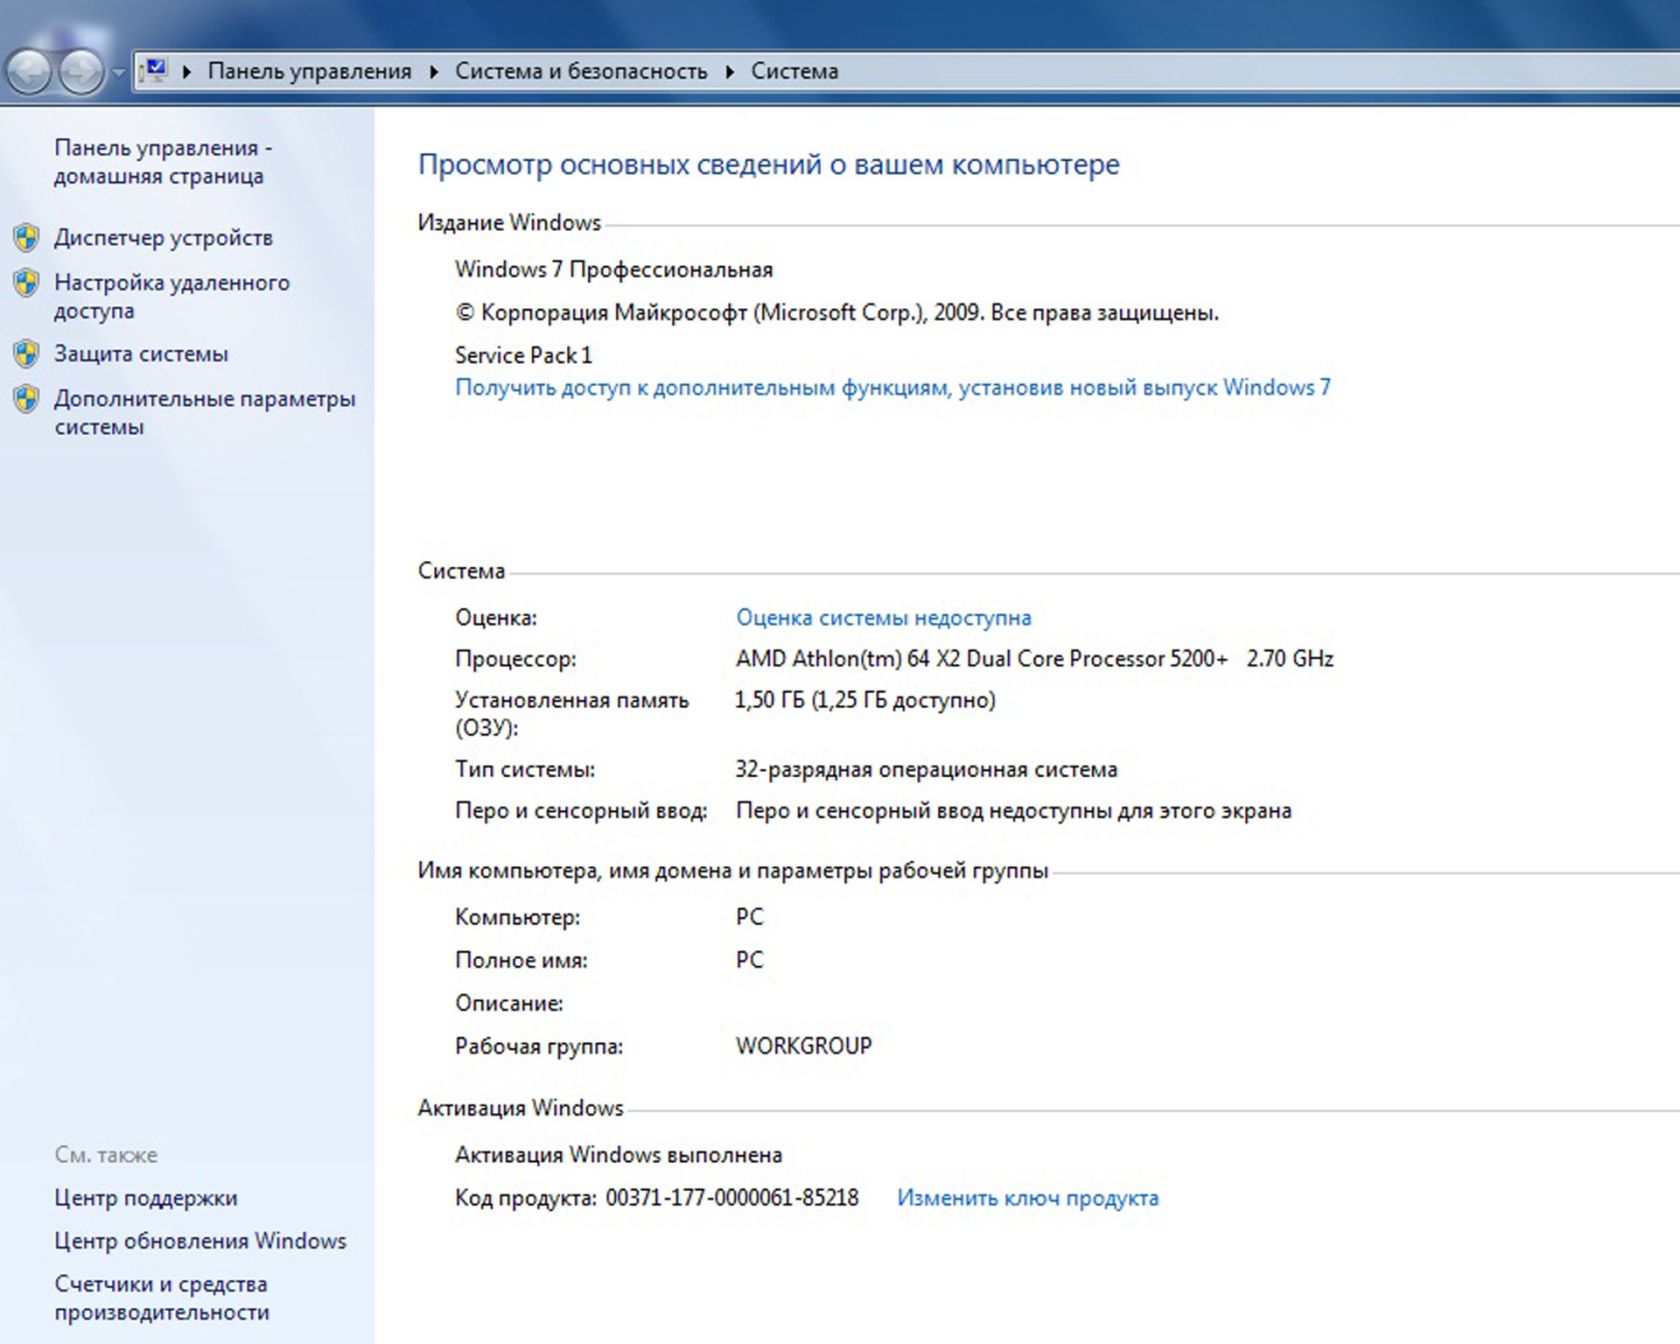The height and width of the screenshot is (1344, 1680).
Task: Click the shield icon beside Защита системы
Action: click(x=27, y=354)
